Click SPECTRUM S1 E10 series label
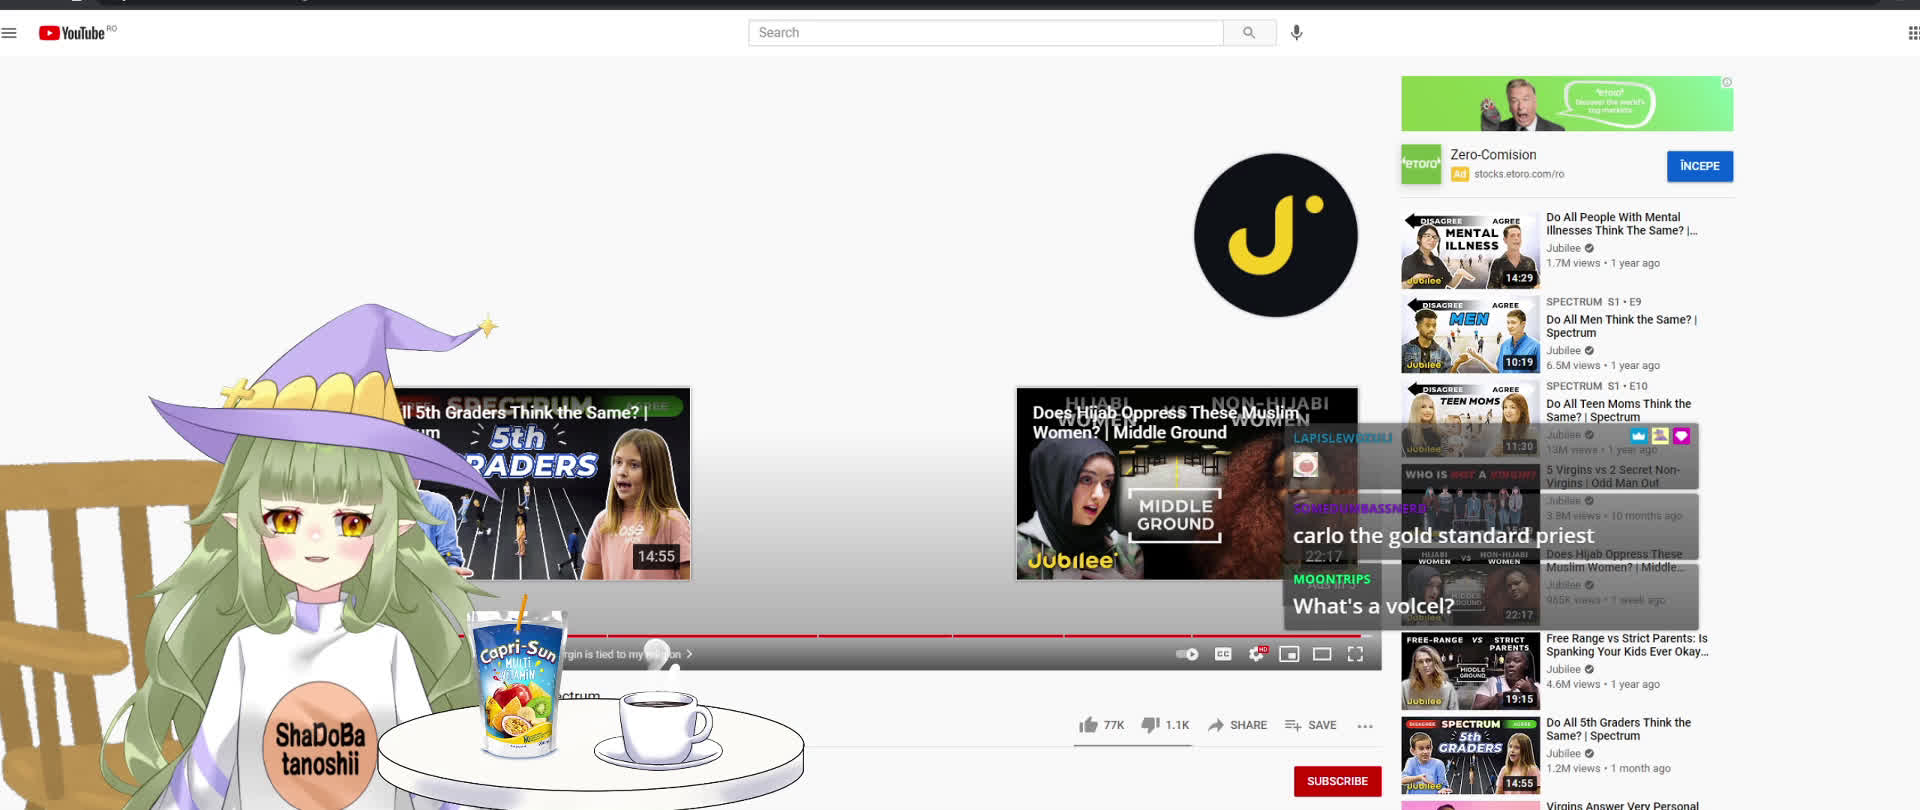The height and width of the screenshot is (810, 1920). pos(1596,386)
